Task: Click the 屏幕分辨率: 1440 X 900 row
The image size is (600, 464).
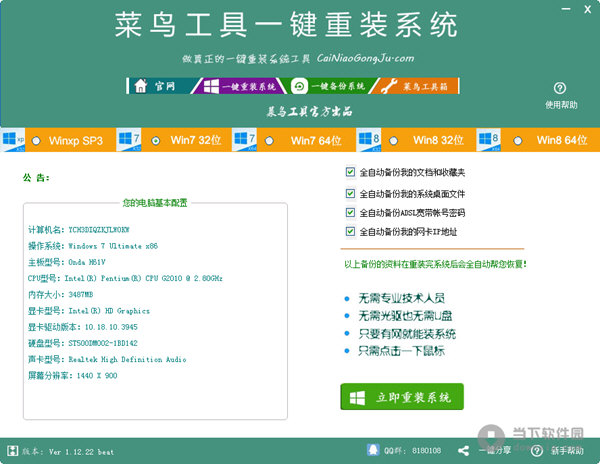Action: click(x=73, y=375)
